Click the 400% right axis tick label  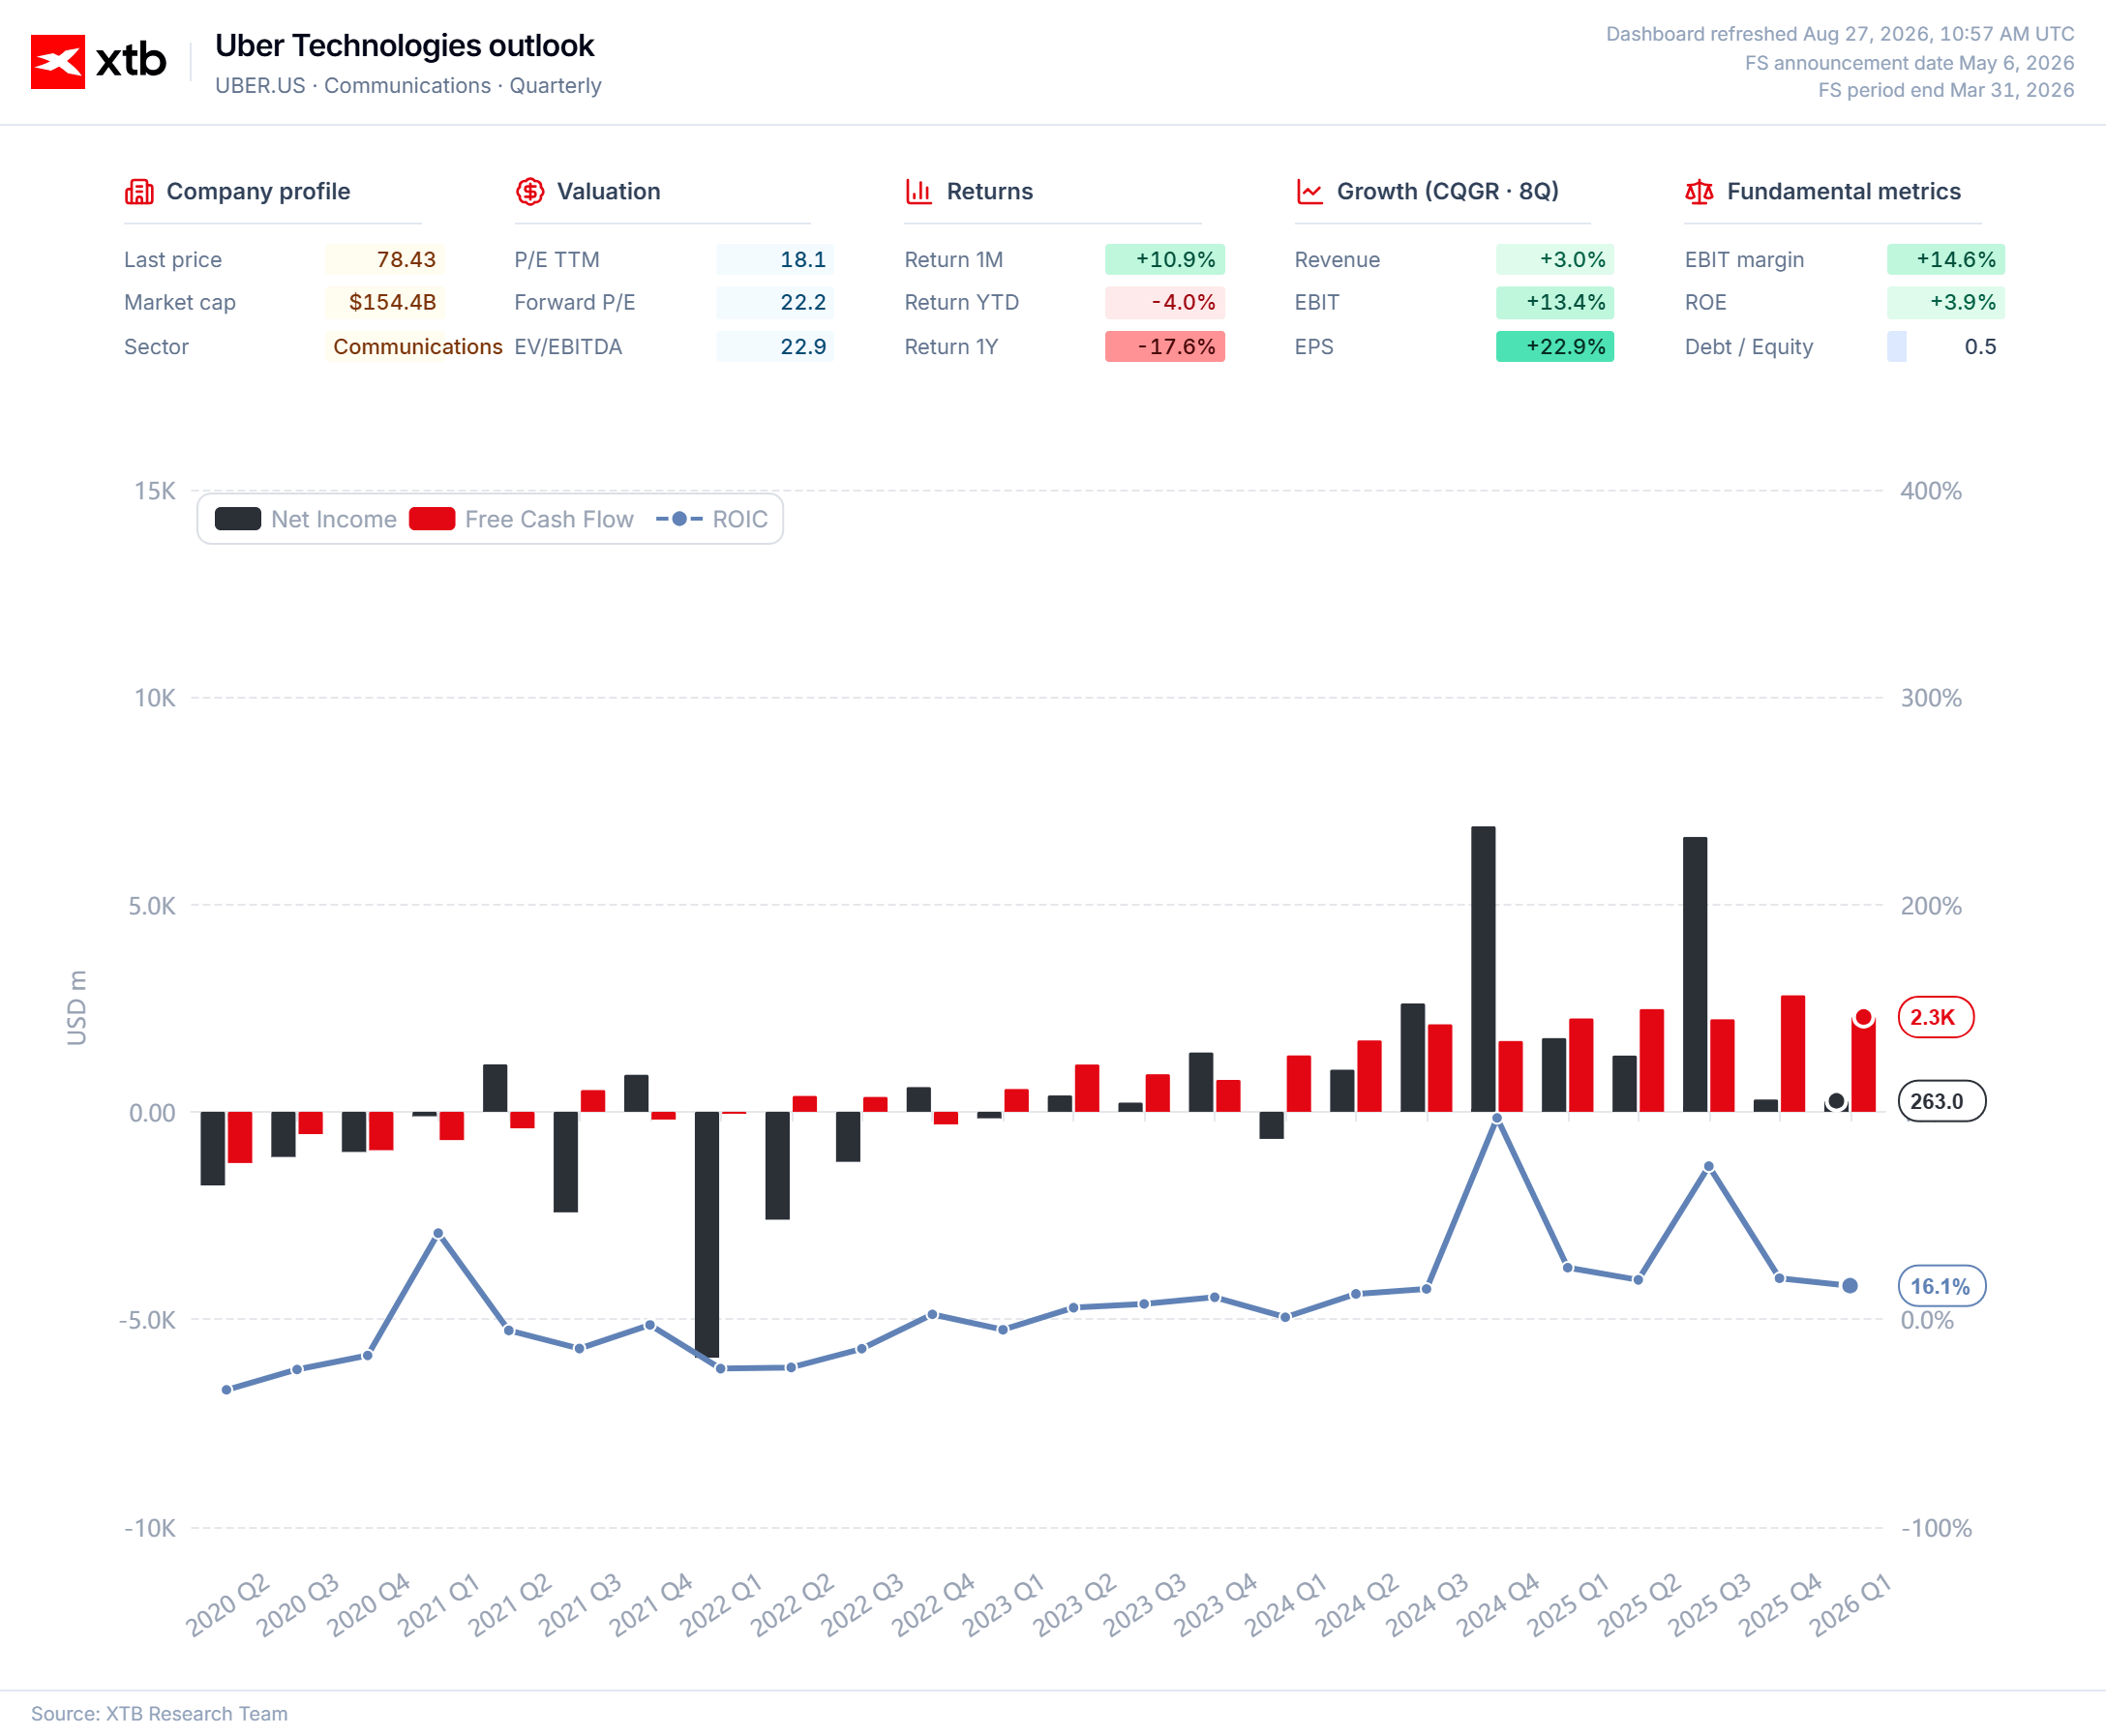(1931, 491)
